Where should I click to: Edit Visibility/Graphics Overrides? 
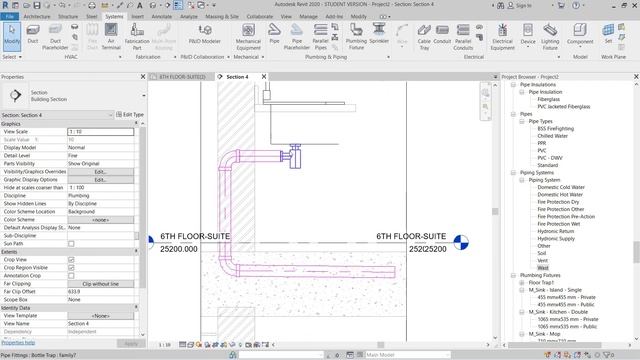point(100,172)
